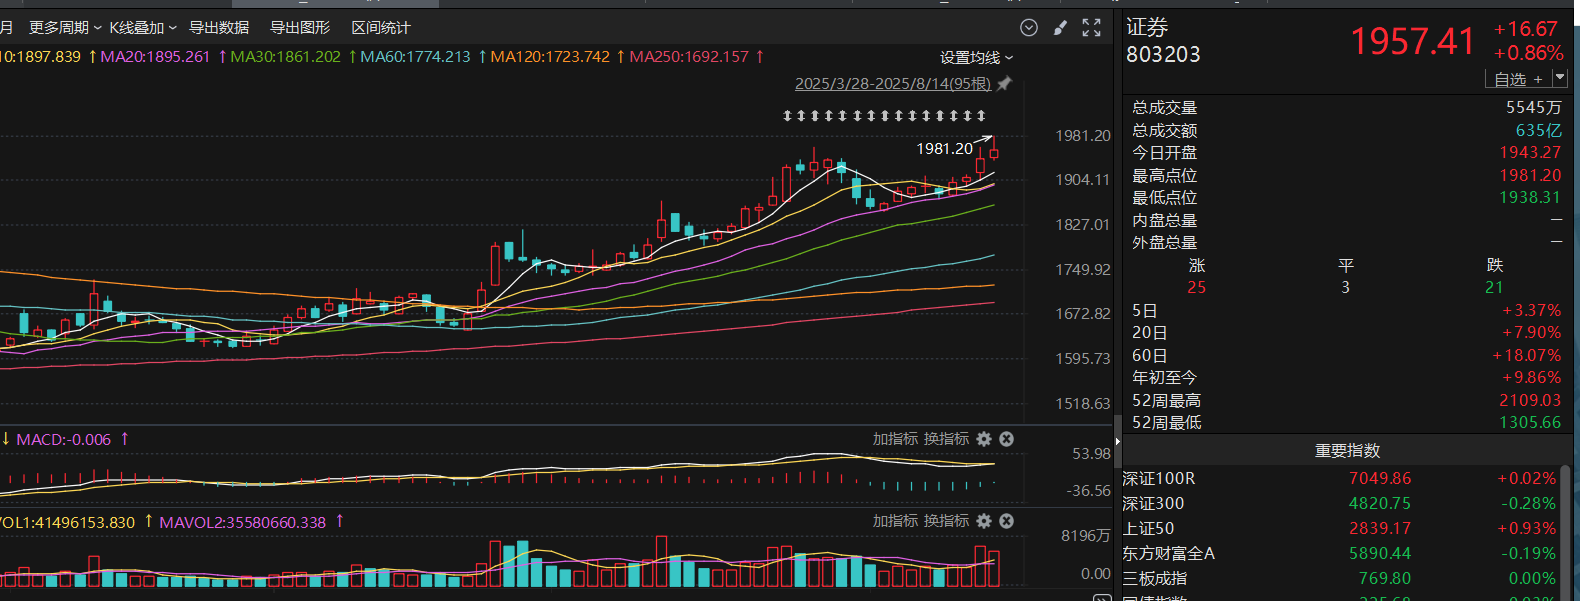Click 重要指数 section header

coord(1347,451)
